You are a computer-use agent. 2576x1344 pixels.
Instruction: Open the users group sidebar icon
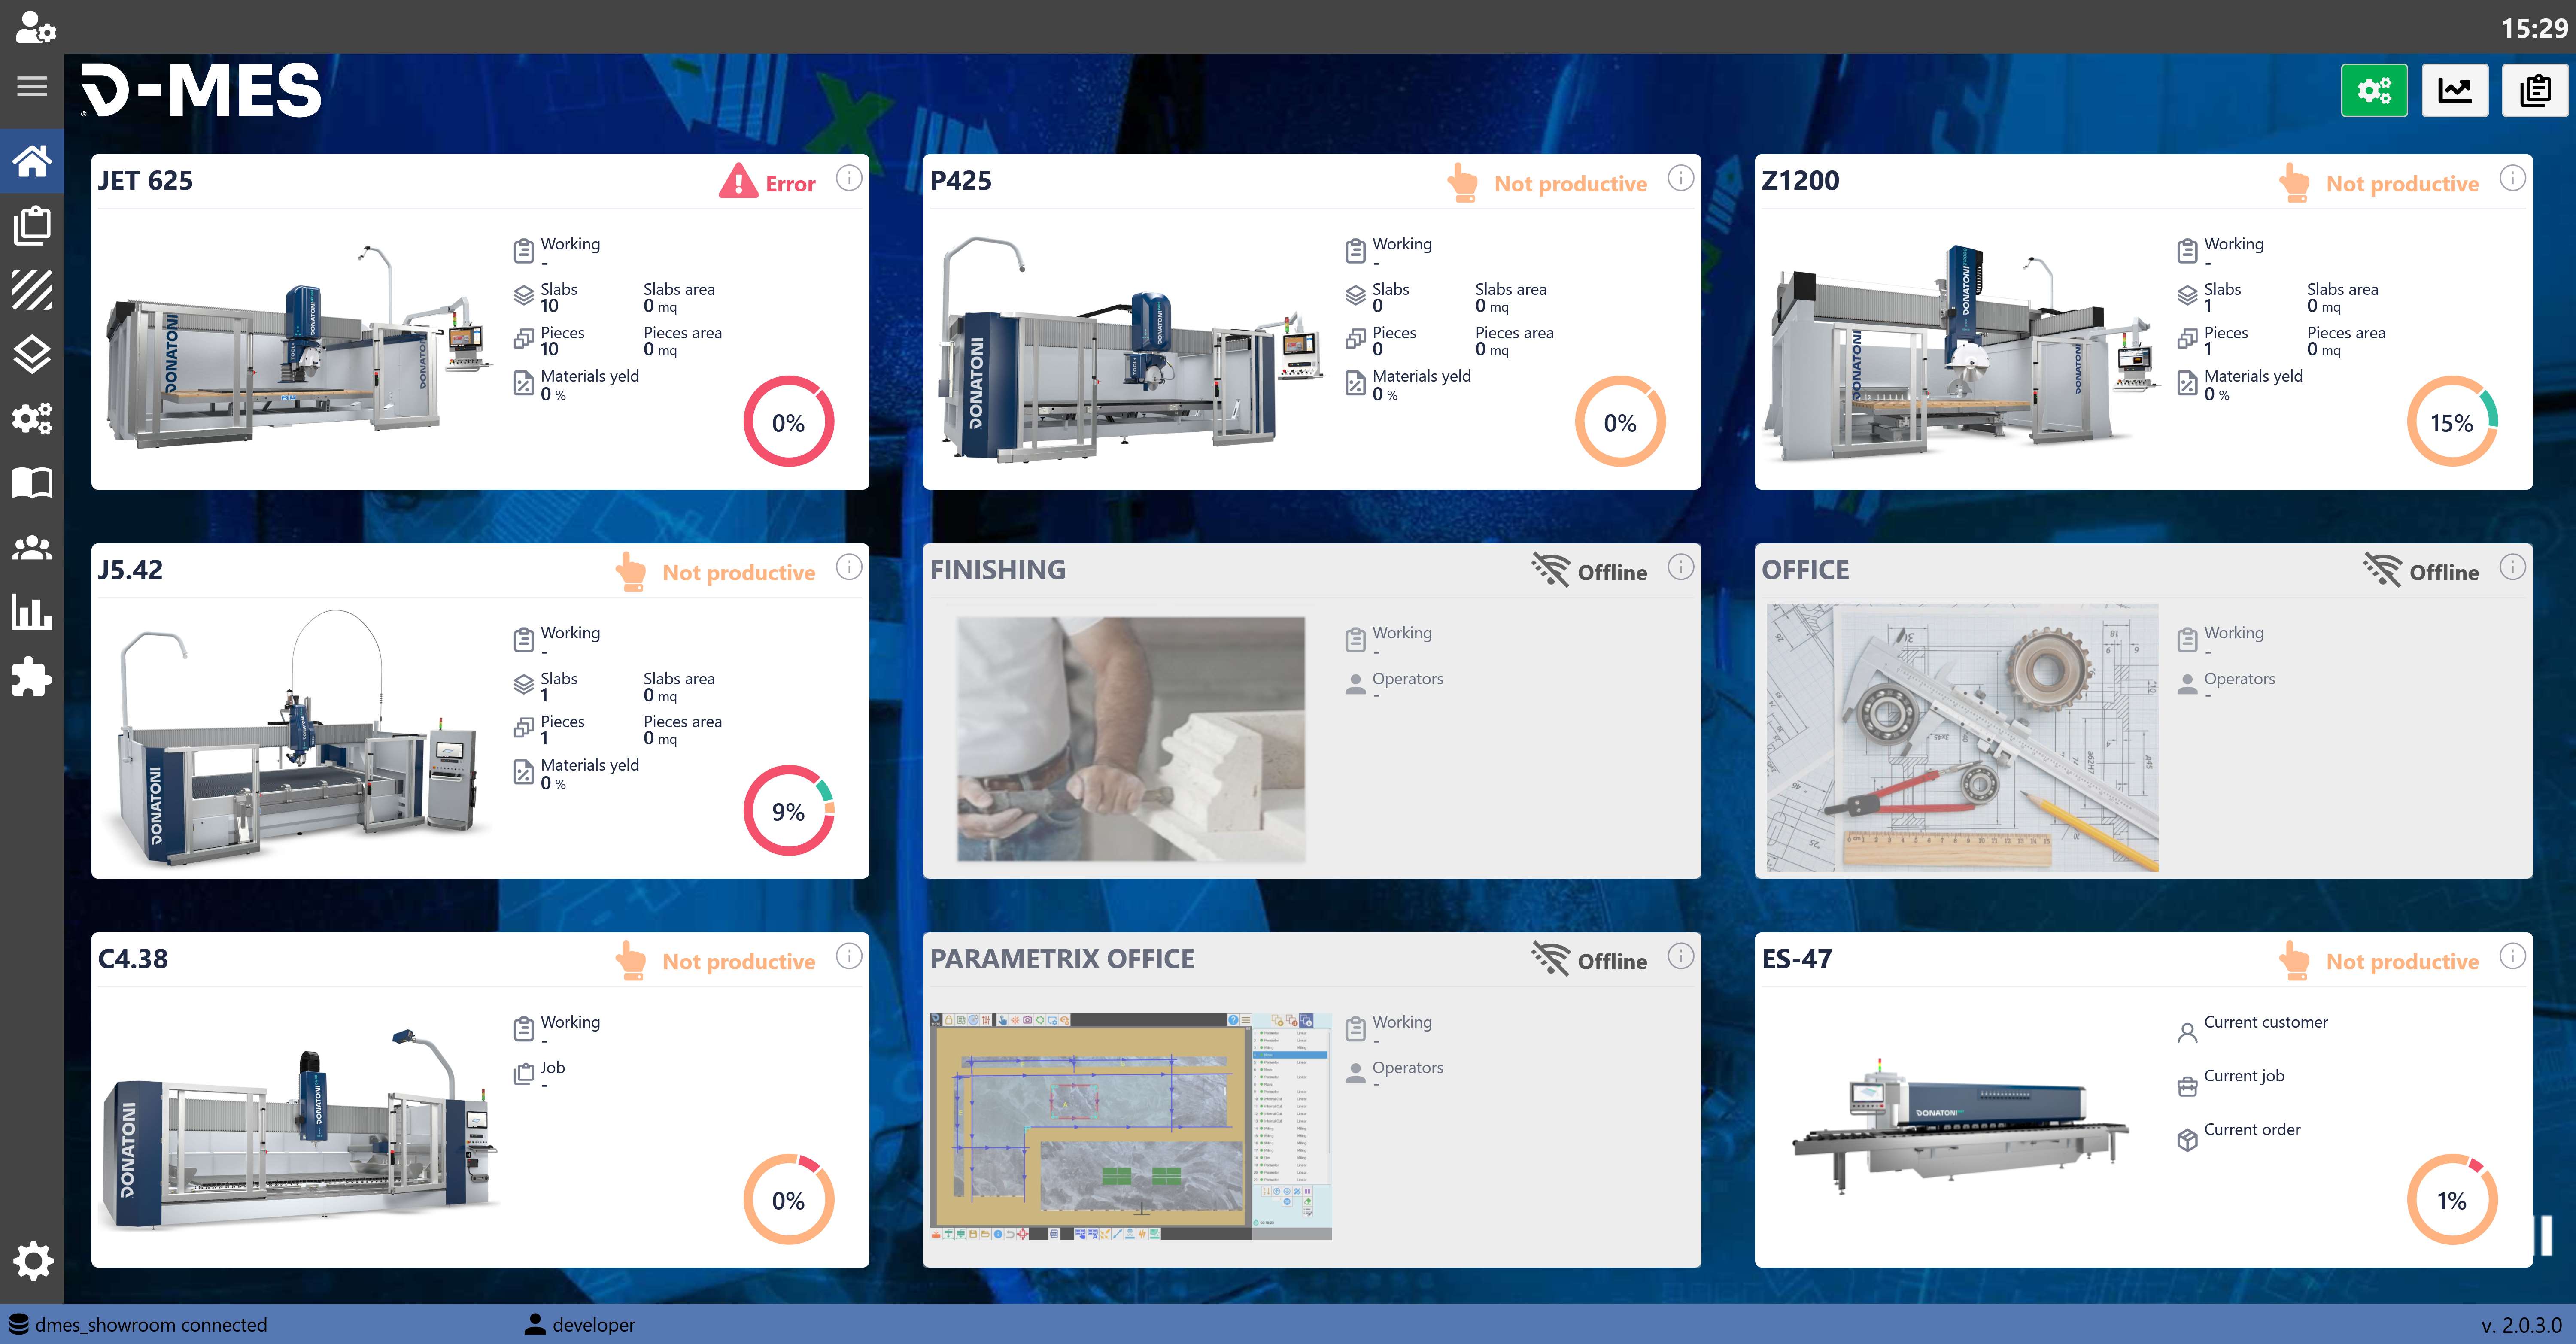pyautogui.click(x=32, y=548)
